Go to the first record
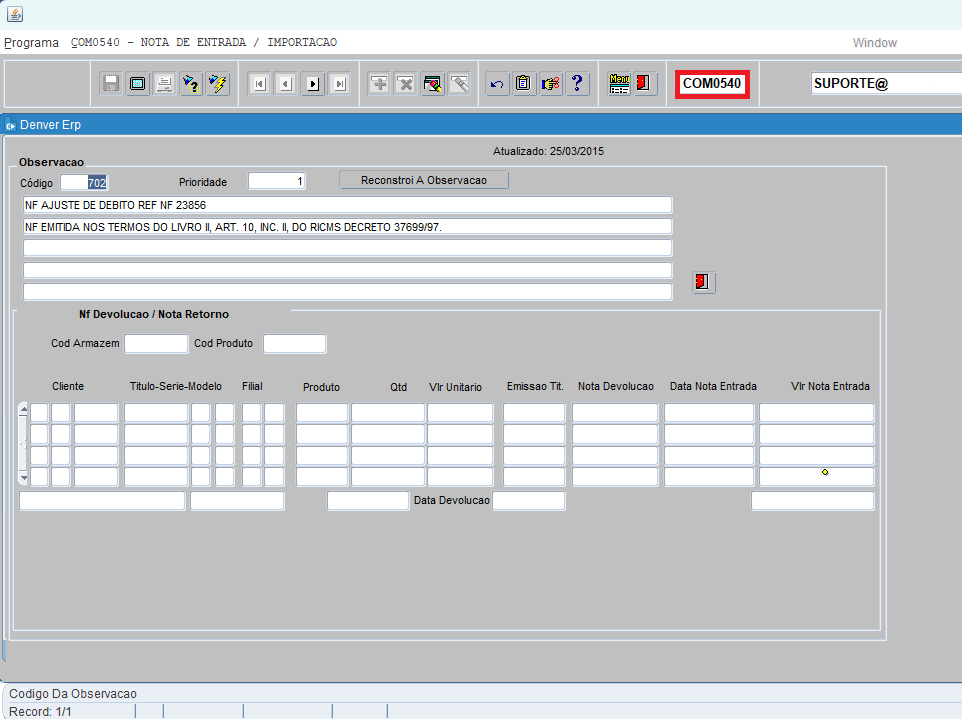Screen dimensions: 962x719 coord(260,84)
